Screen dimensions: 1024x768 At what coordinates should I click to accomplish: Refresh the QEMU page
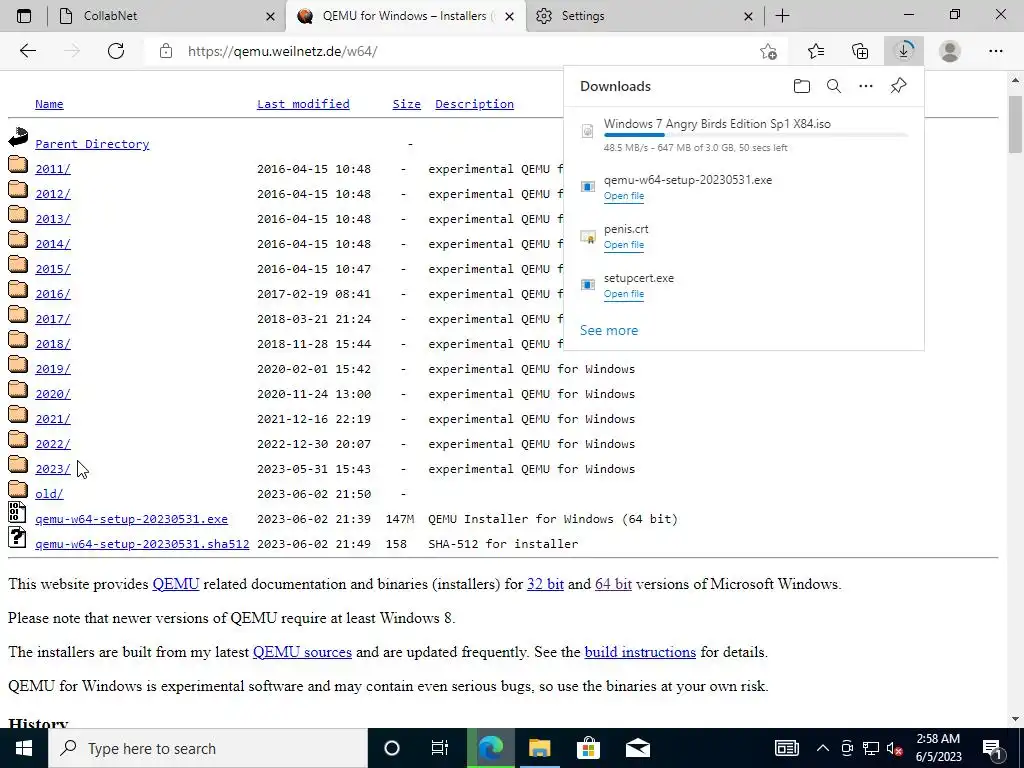116,51
